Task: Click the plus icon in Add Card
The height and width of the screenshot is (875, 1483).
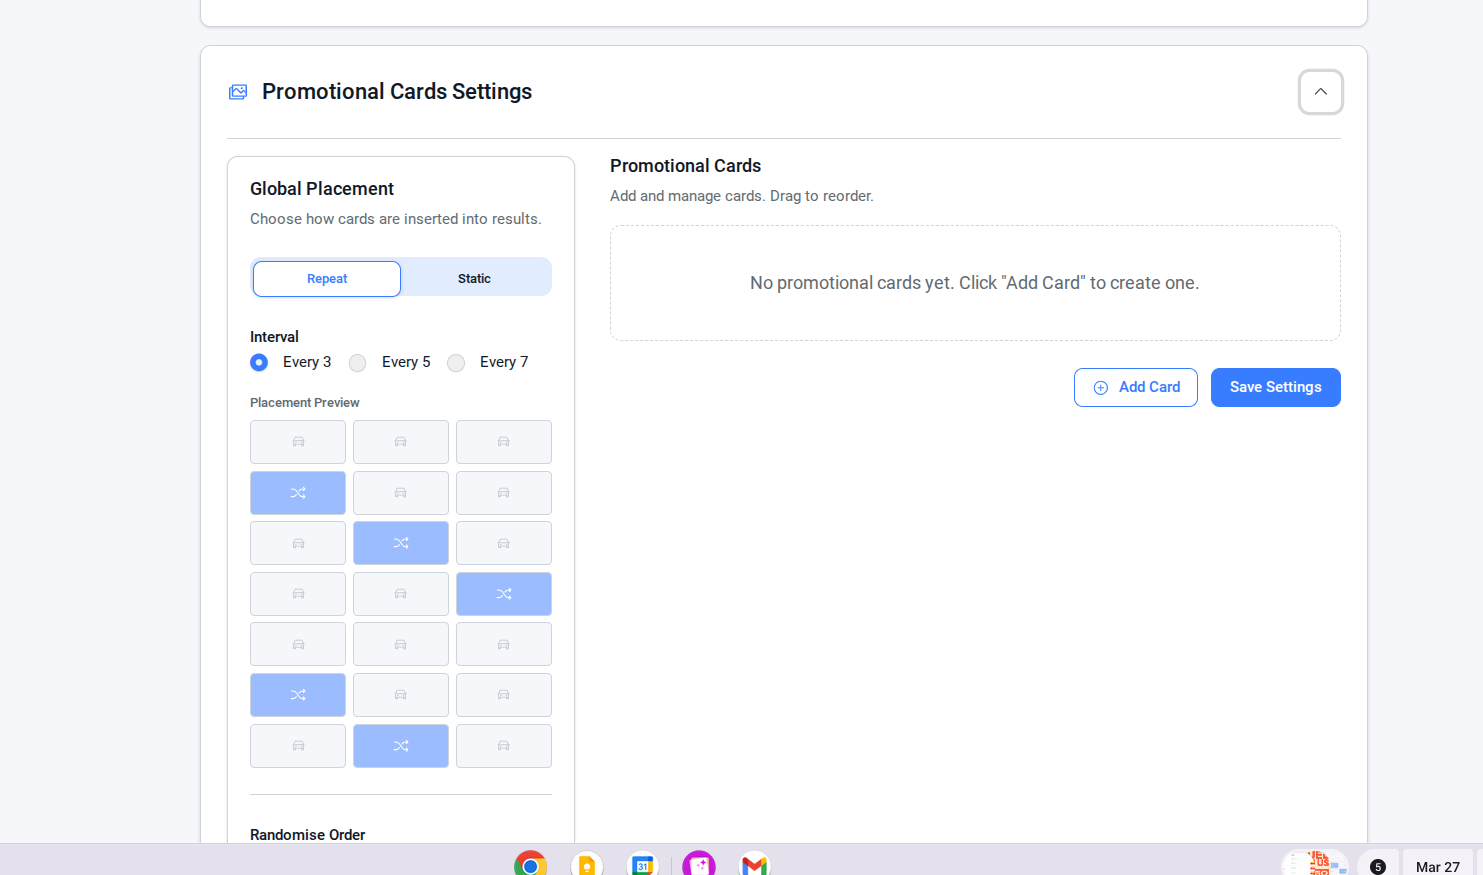Action: [1100, 388]
